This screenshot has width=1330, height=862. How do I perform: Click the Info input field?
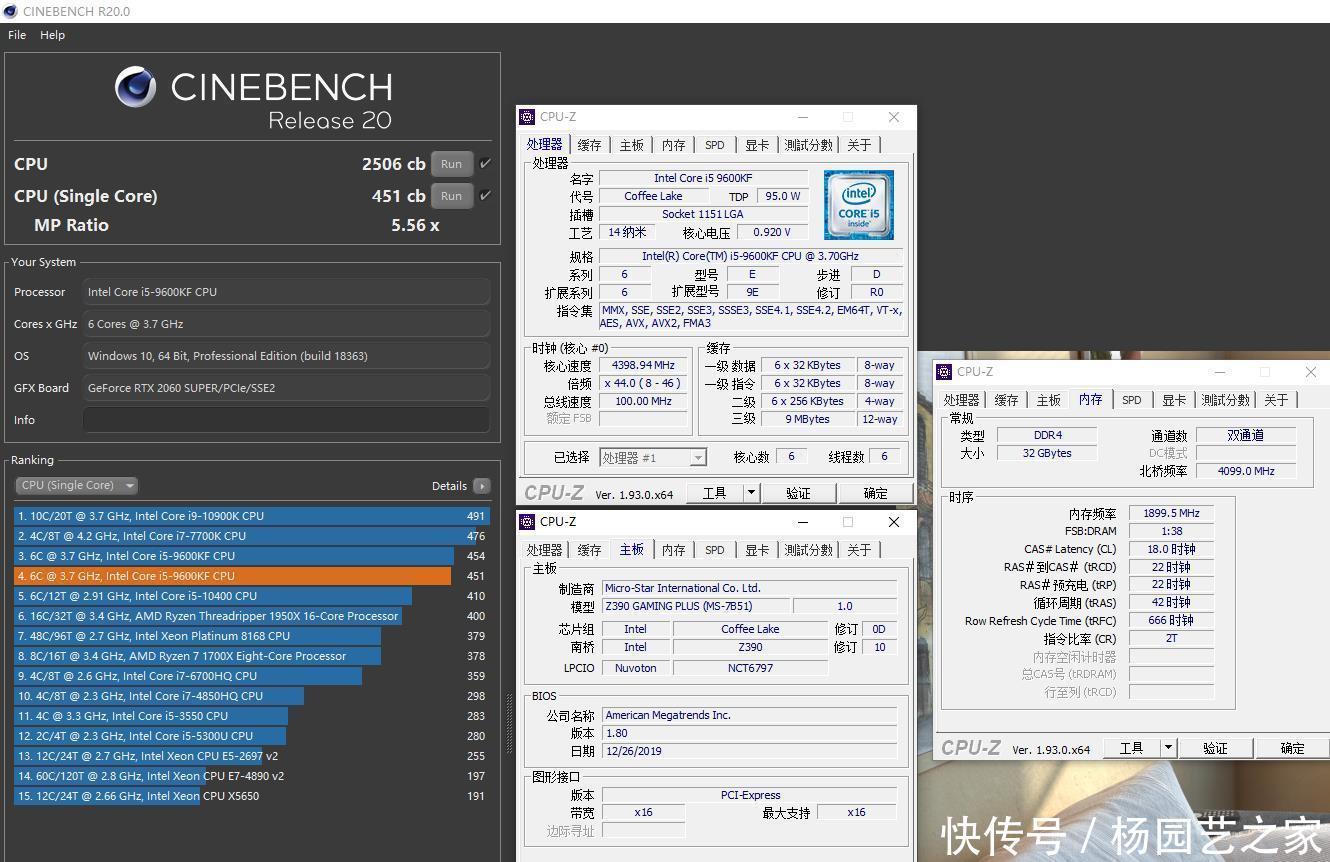pyautogui.click(x=286, y=420)
